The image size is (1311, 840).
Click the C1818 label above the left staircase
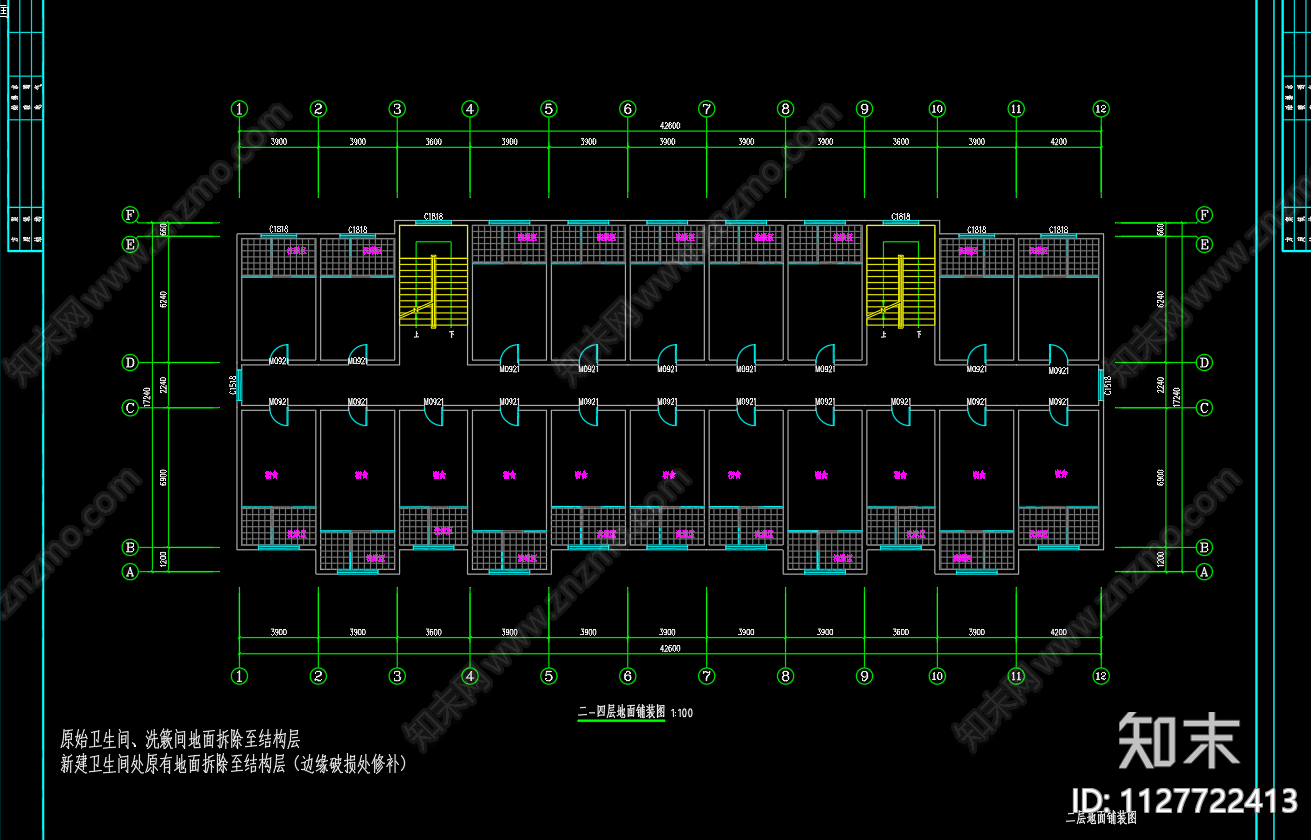point(433,216)
